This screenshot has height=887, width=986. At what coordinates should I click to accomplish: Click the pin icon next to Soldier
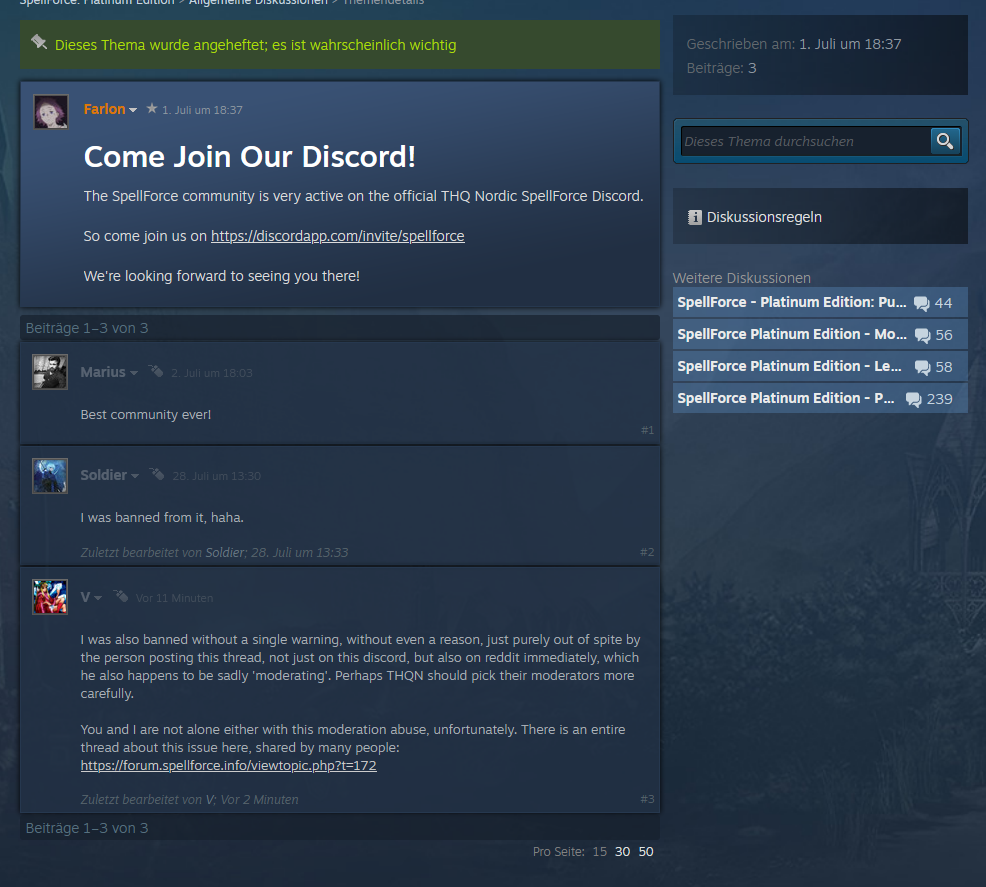157,475
